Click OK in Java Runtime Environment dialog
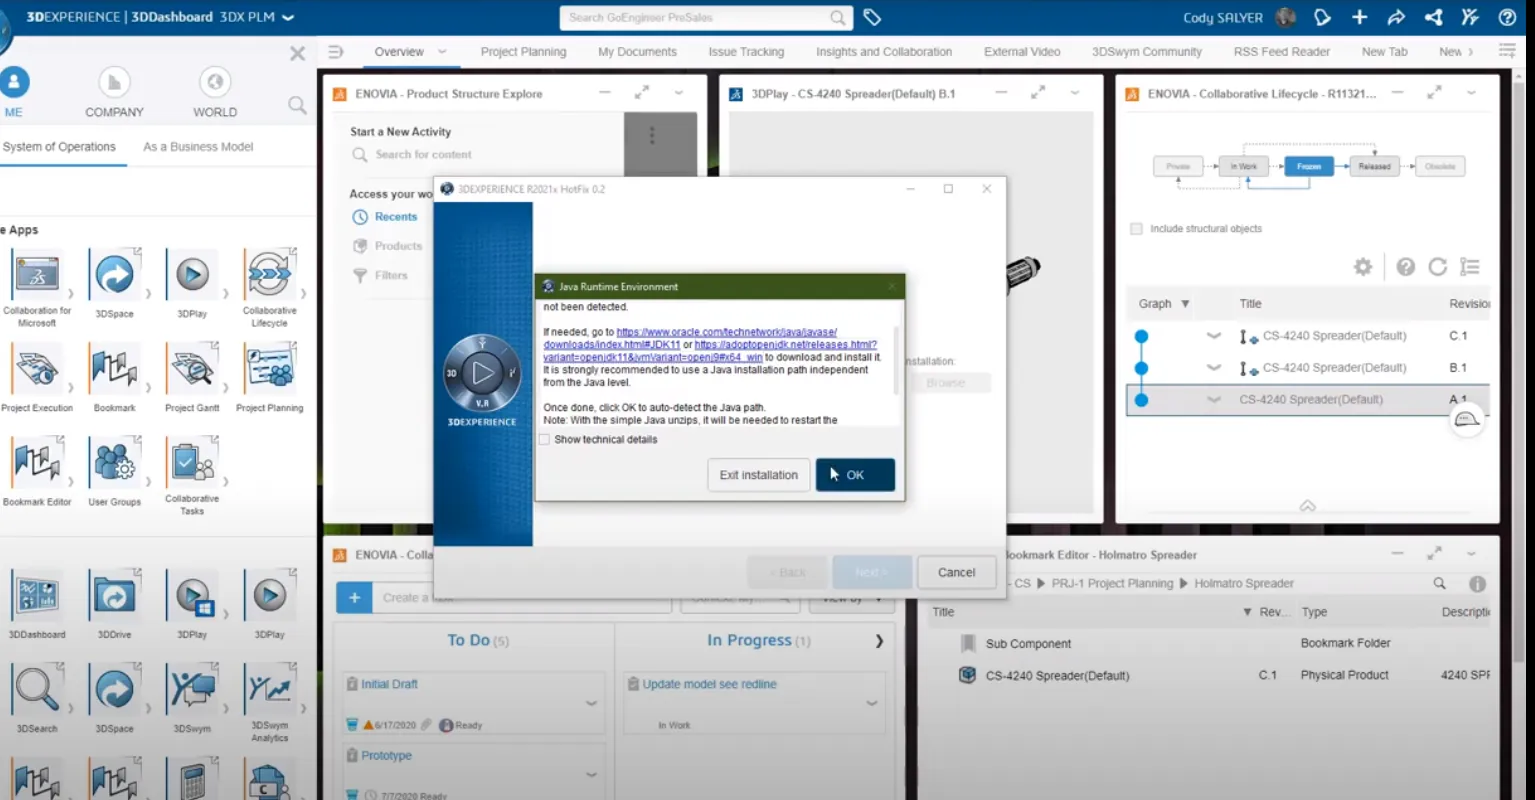The width and height of the screenshot is (1535, 800). pyautogui.click(x=855, y=475)
